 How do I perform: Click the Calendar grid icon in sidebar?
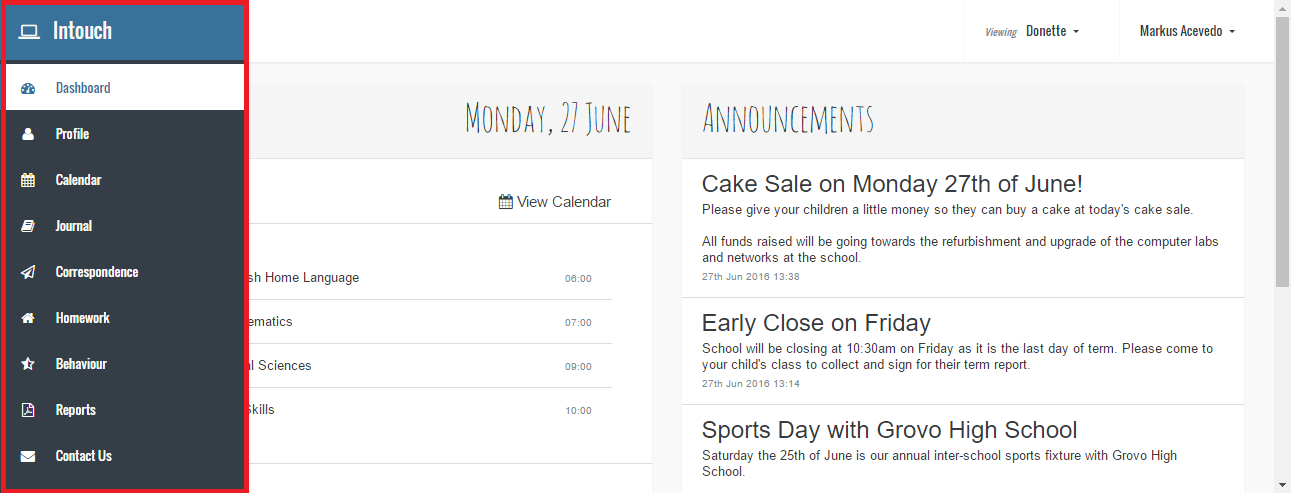tap(28, 180)
